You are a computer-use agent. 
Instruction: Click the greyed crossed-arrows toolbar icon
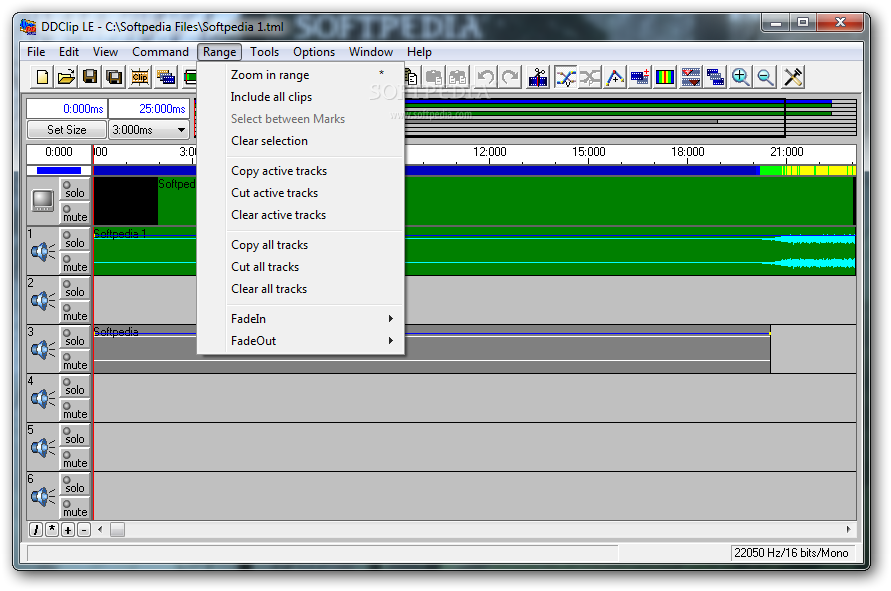[x=590, y=77]
